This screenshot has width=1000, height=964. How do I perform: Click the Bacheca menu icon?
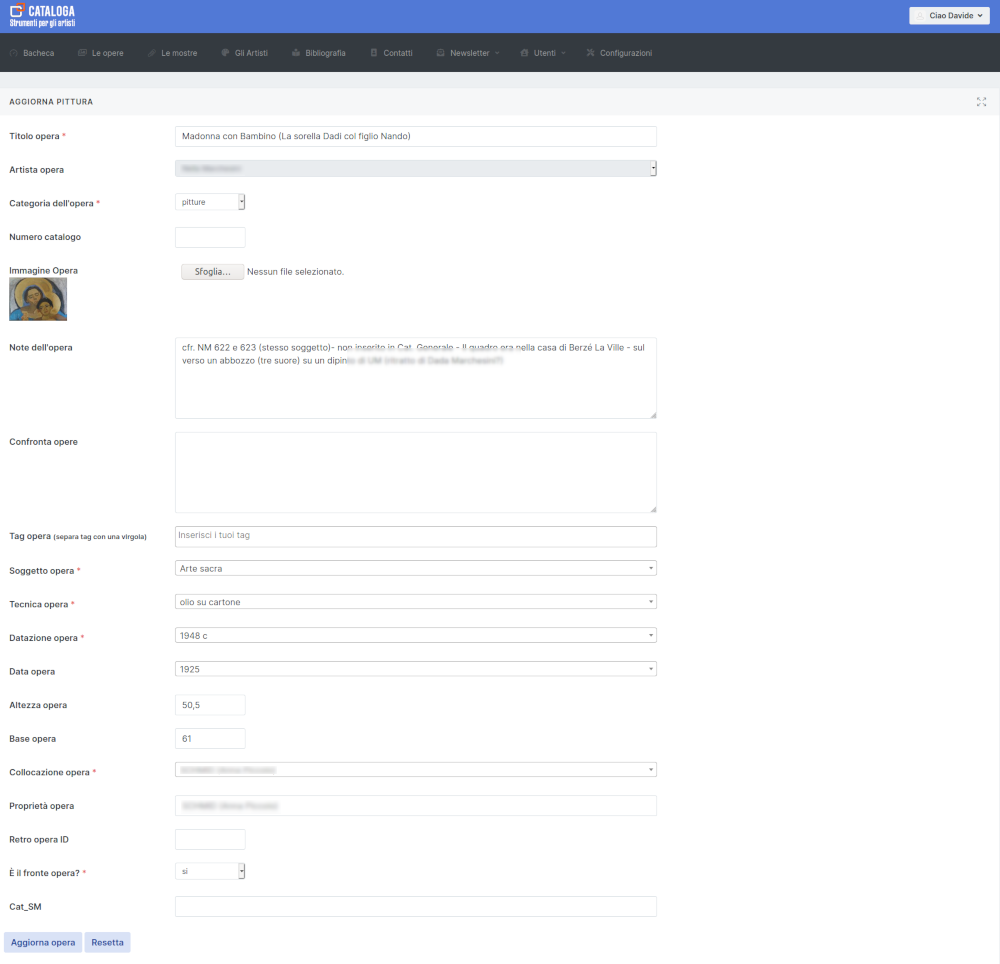[14, 53]
